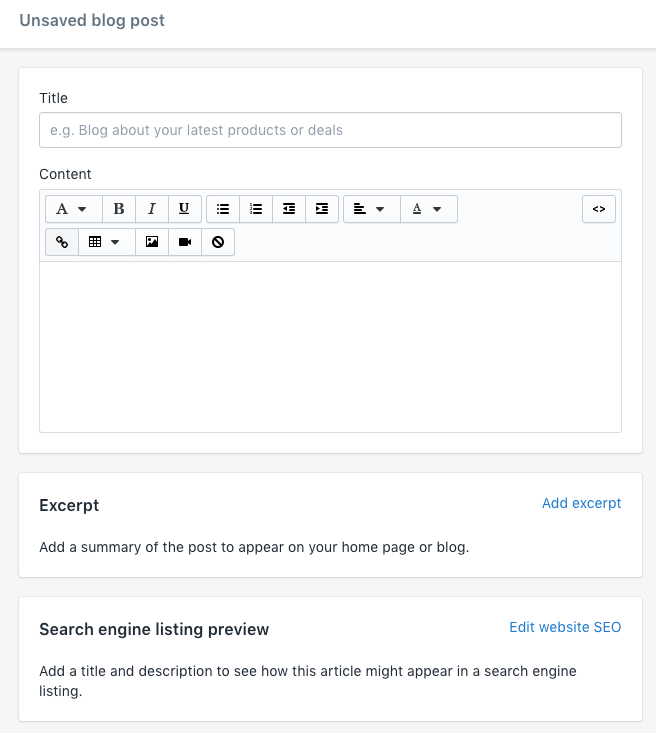Insert a bulleted list
Image resolution: width=656 pixels, height=733 pixels.
click(x=223, y=209)
